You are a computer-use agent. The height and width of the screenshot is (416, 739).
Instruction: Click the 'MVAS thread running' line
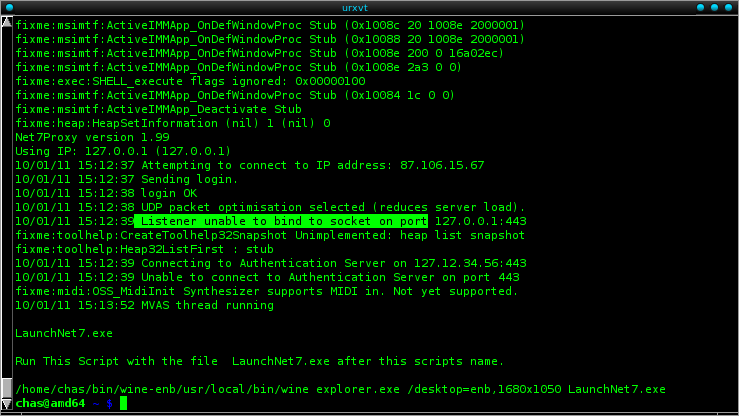coord(144,305)
